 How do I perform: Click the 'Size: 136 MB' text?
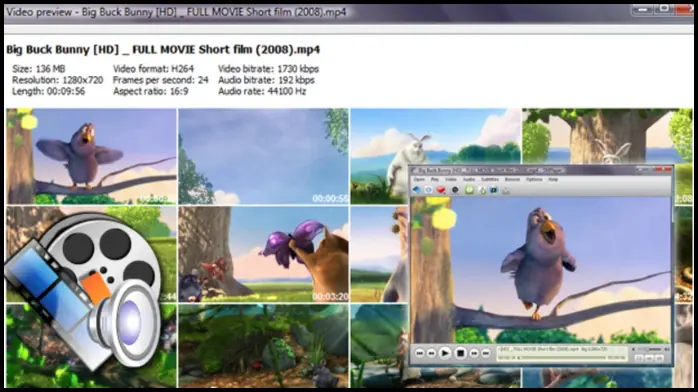pyautogui.click(x=39, y=69)
